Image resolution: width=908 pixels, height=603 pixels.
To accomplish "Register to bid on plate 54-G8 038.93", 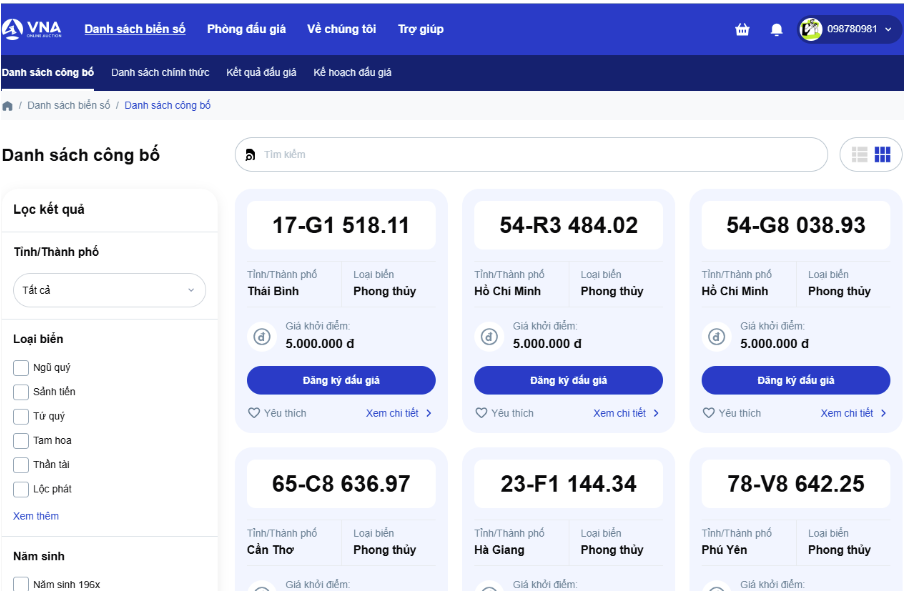I will (796, 381).
